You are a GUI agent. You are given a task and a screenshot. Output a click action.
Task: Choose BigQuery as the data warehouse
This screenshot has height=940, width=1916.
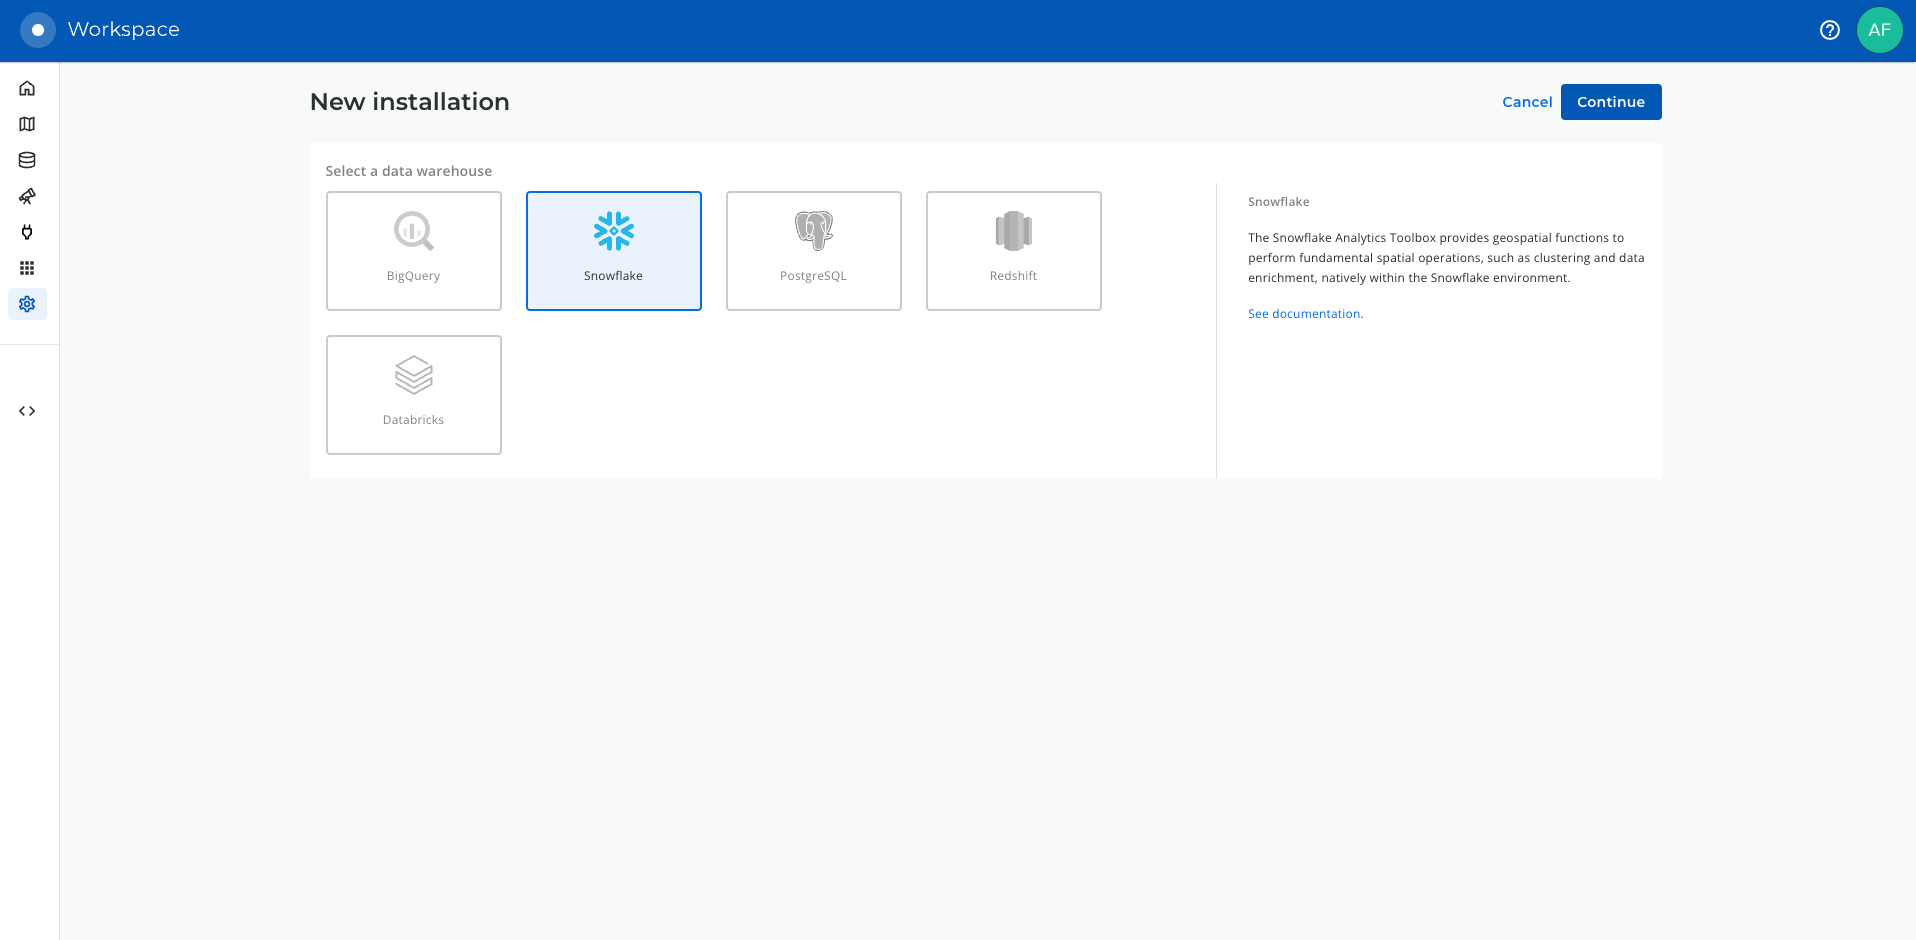point(414,251)
